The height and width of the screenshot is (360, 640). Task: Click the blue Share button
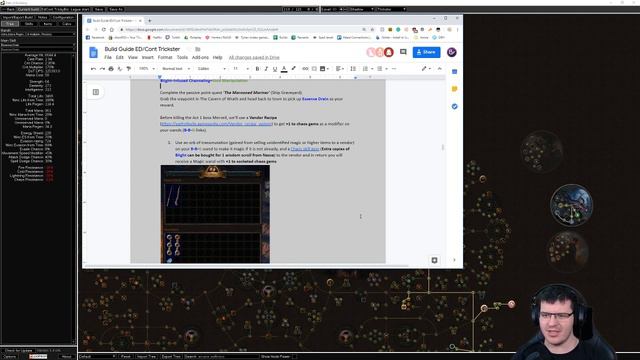click(426, 52)
